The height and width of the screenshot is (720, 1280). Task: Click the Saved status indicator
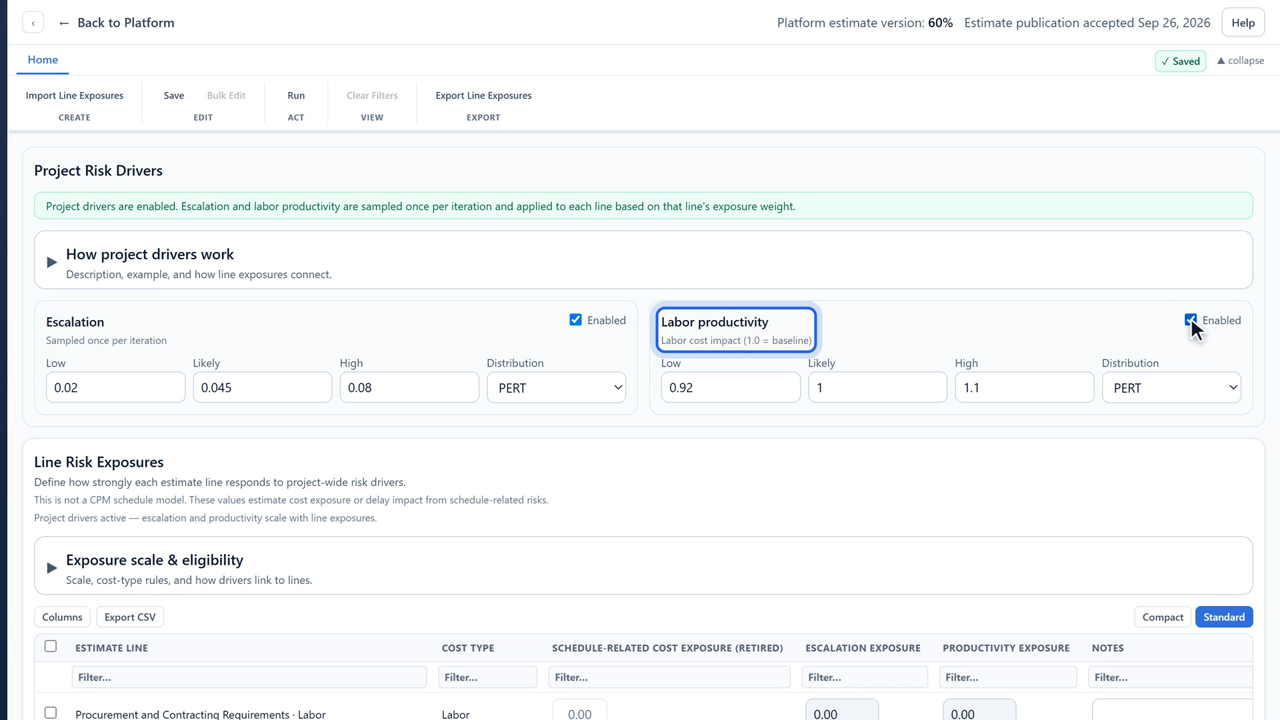coord(1181,61)
